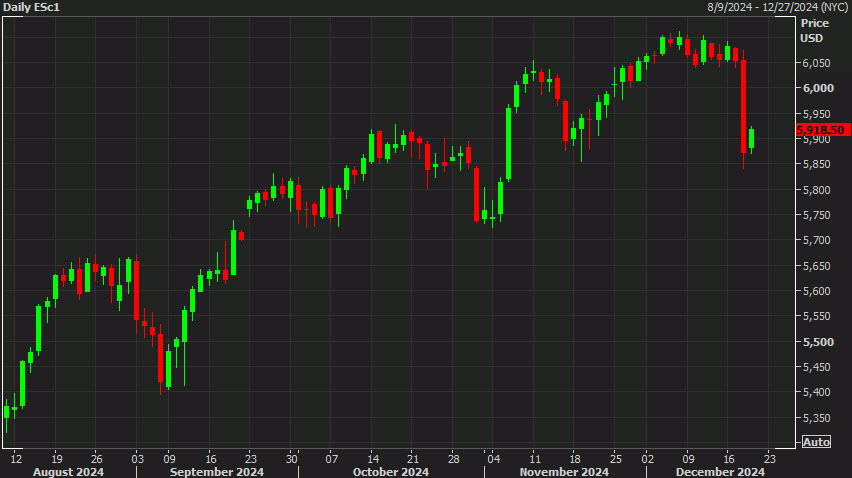
Task: Click the 5,500 price axis label
Action: click(818, 342)
